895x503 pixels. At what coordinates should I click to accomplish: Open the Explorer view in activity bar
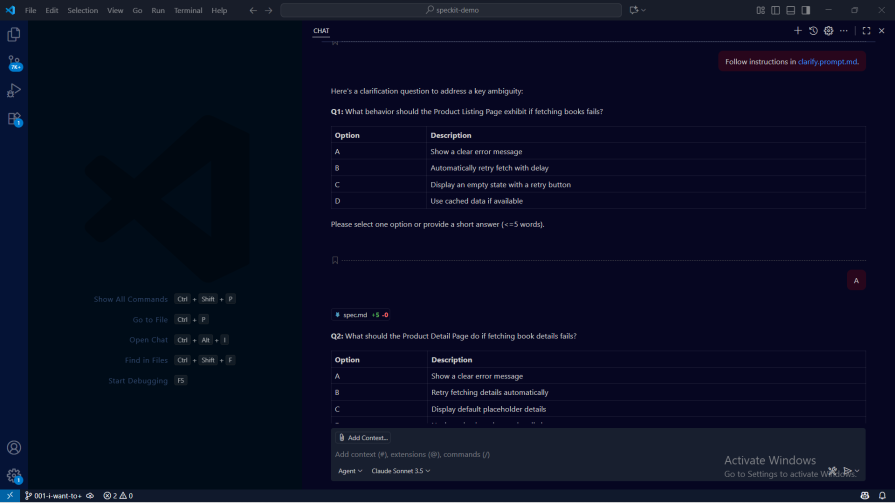(x=14, y=34)
